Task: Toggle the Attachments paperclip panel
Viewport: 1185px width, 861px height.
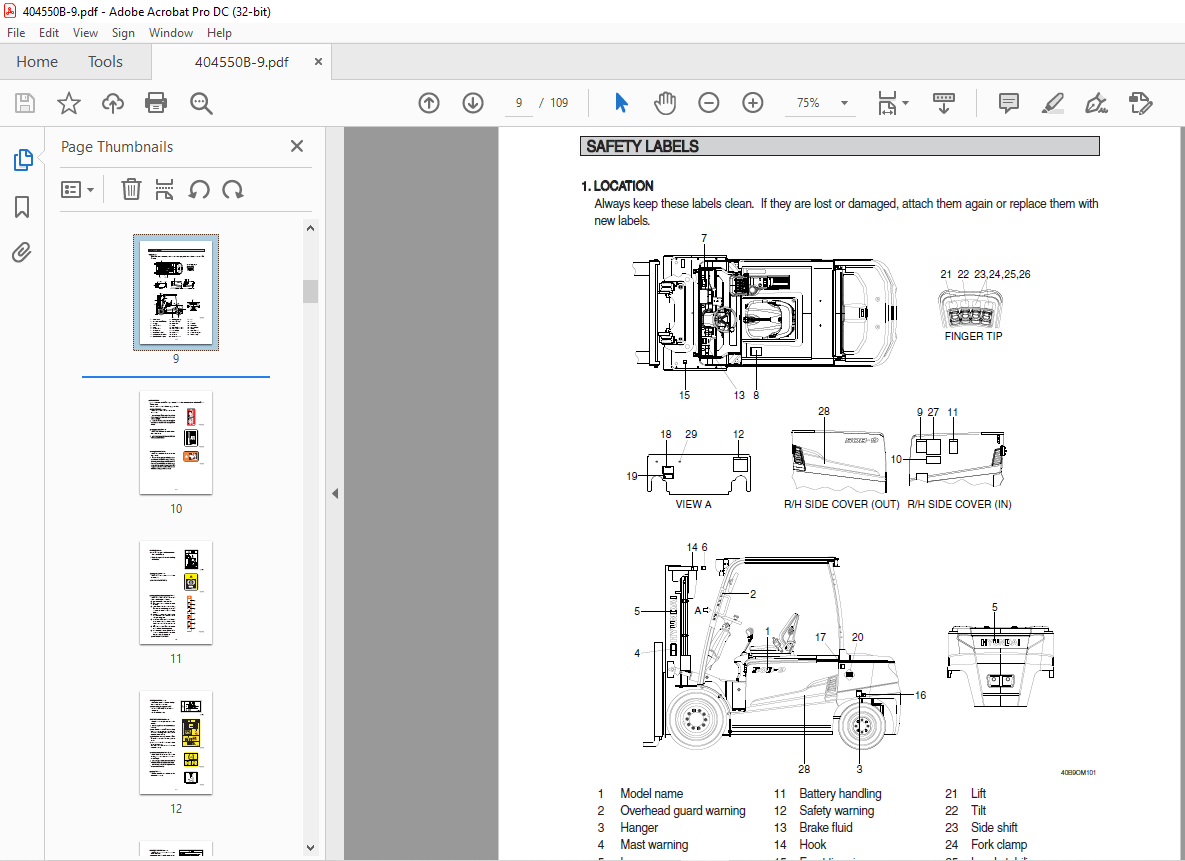Action: click(22, 252)
